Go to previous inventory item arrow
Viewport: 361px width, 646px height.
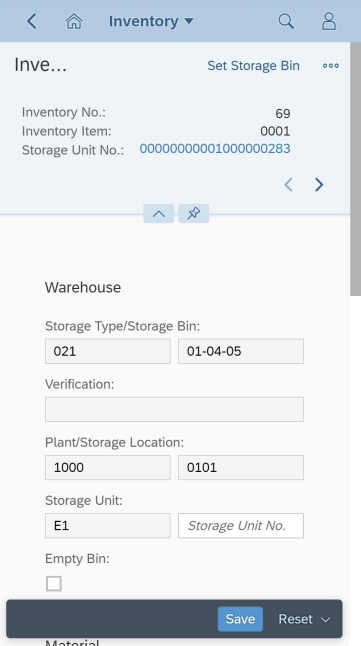pos(288,185)
